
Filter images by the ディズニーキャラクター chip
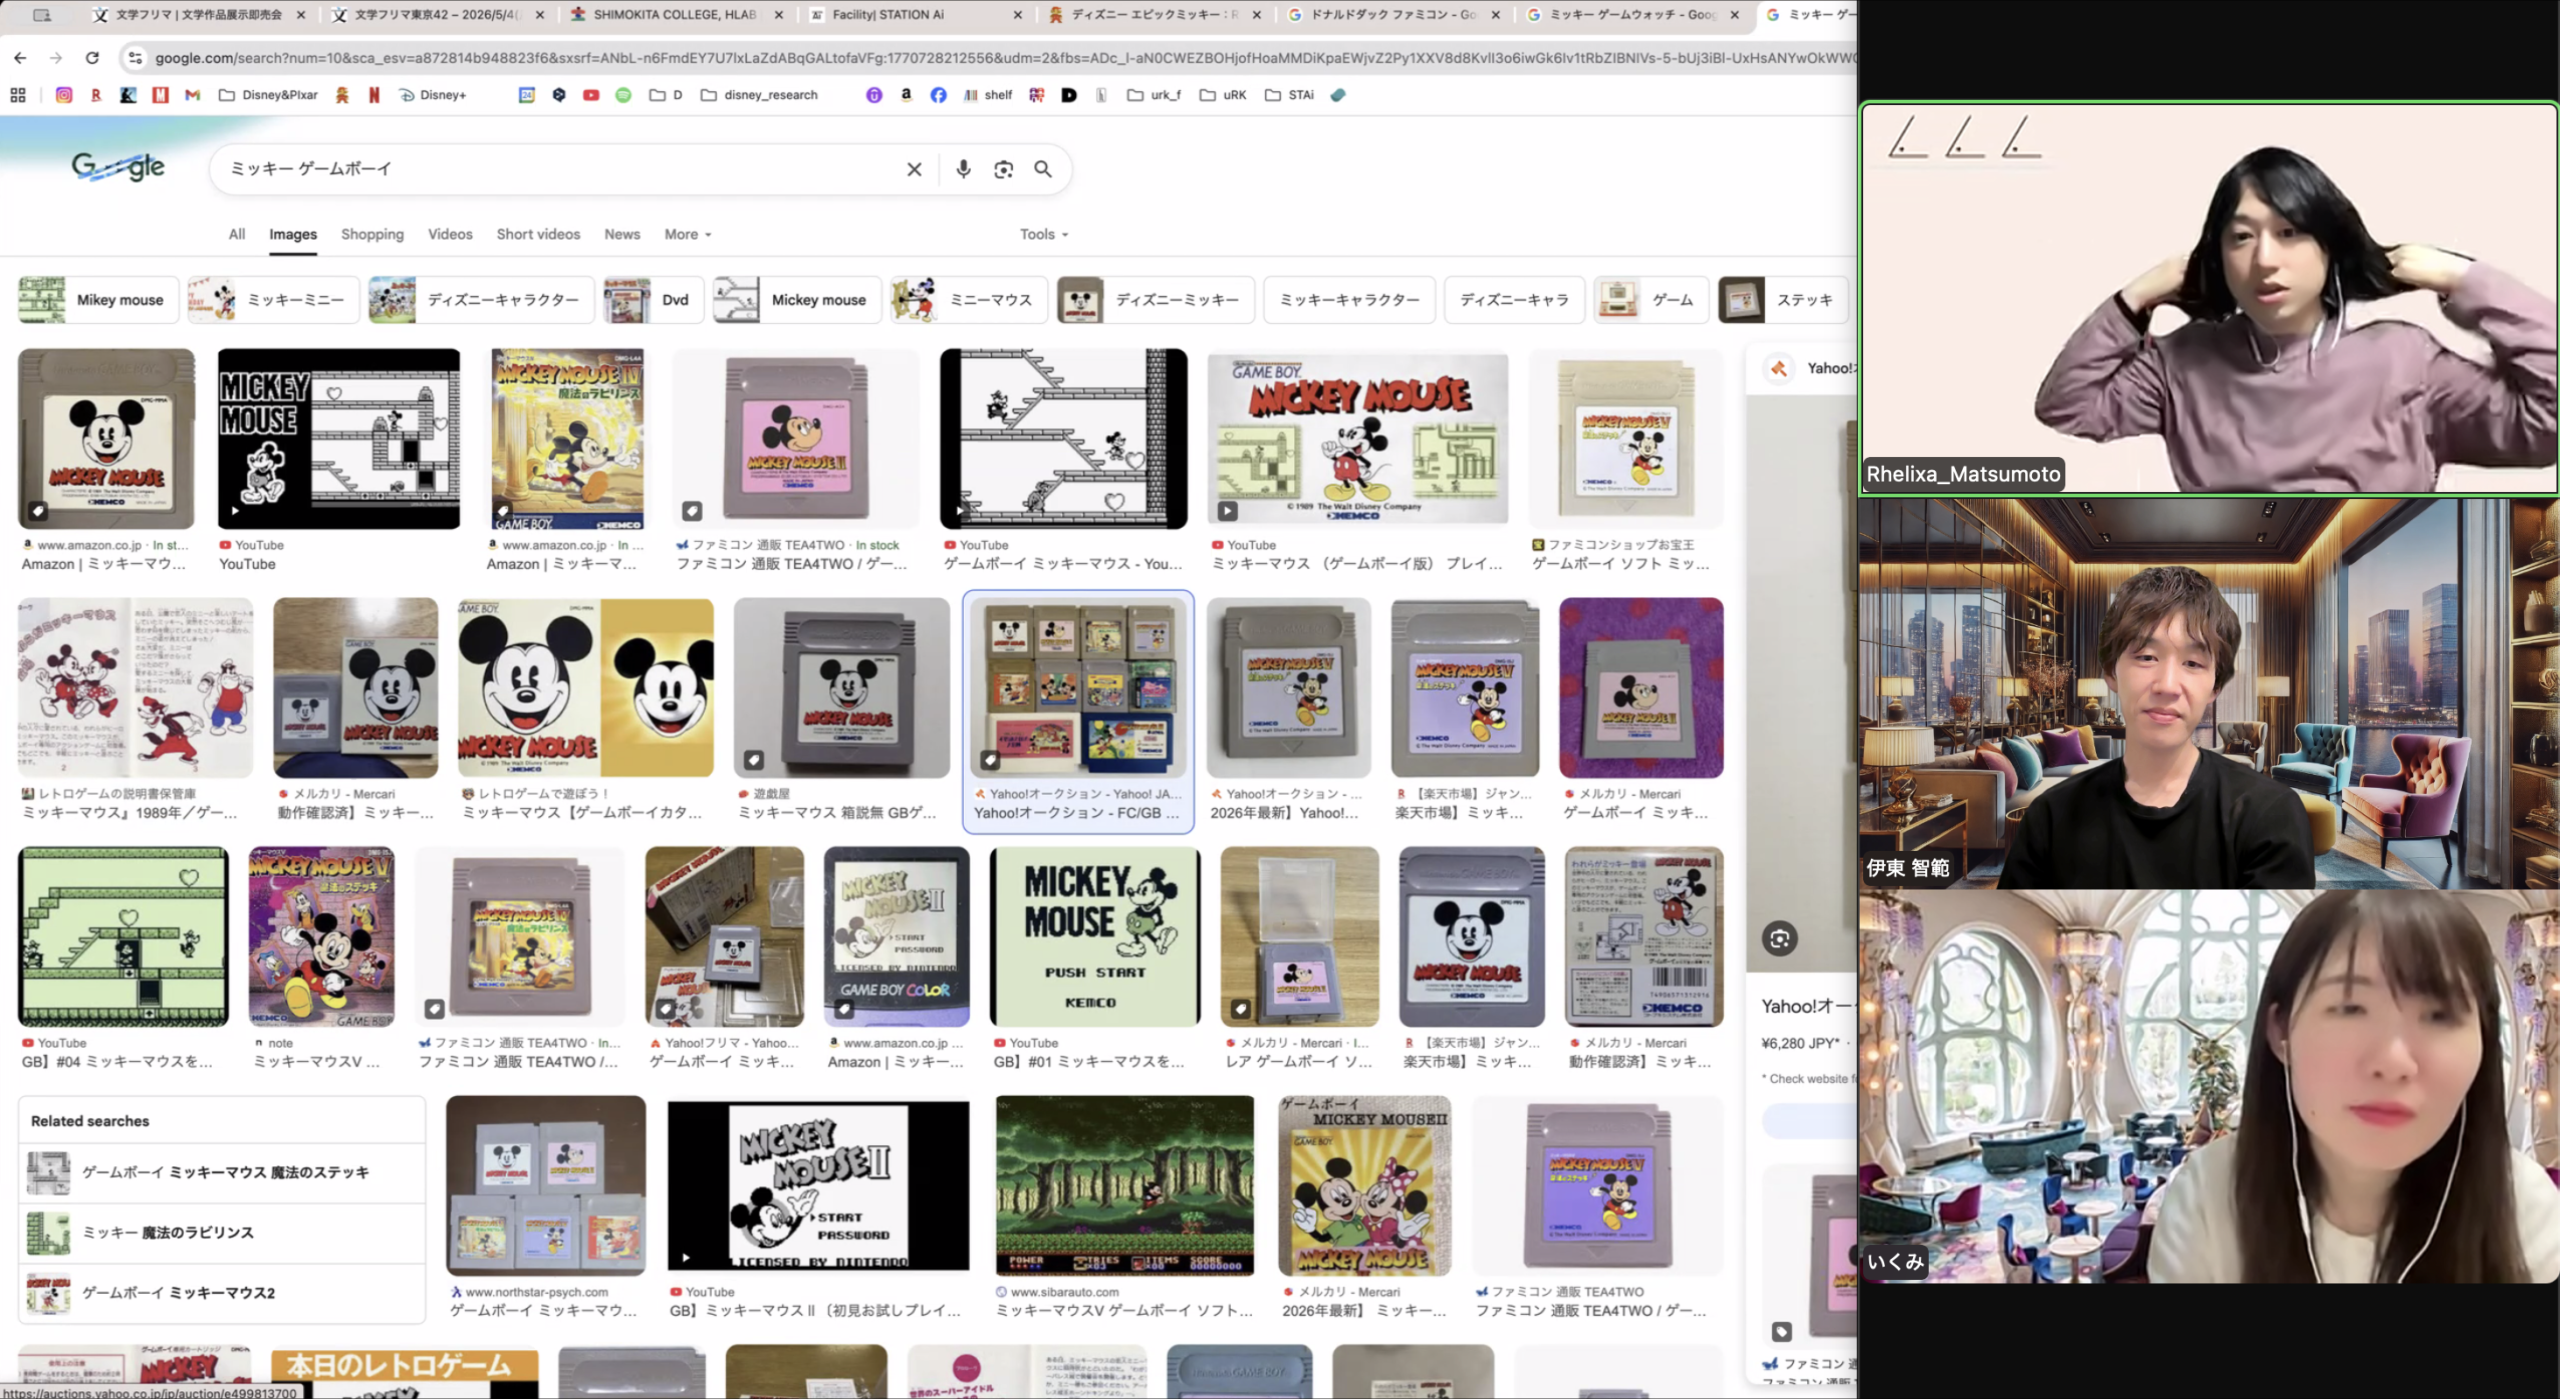[481, 300]
